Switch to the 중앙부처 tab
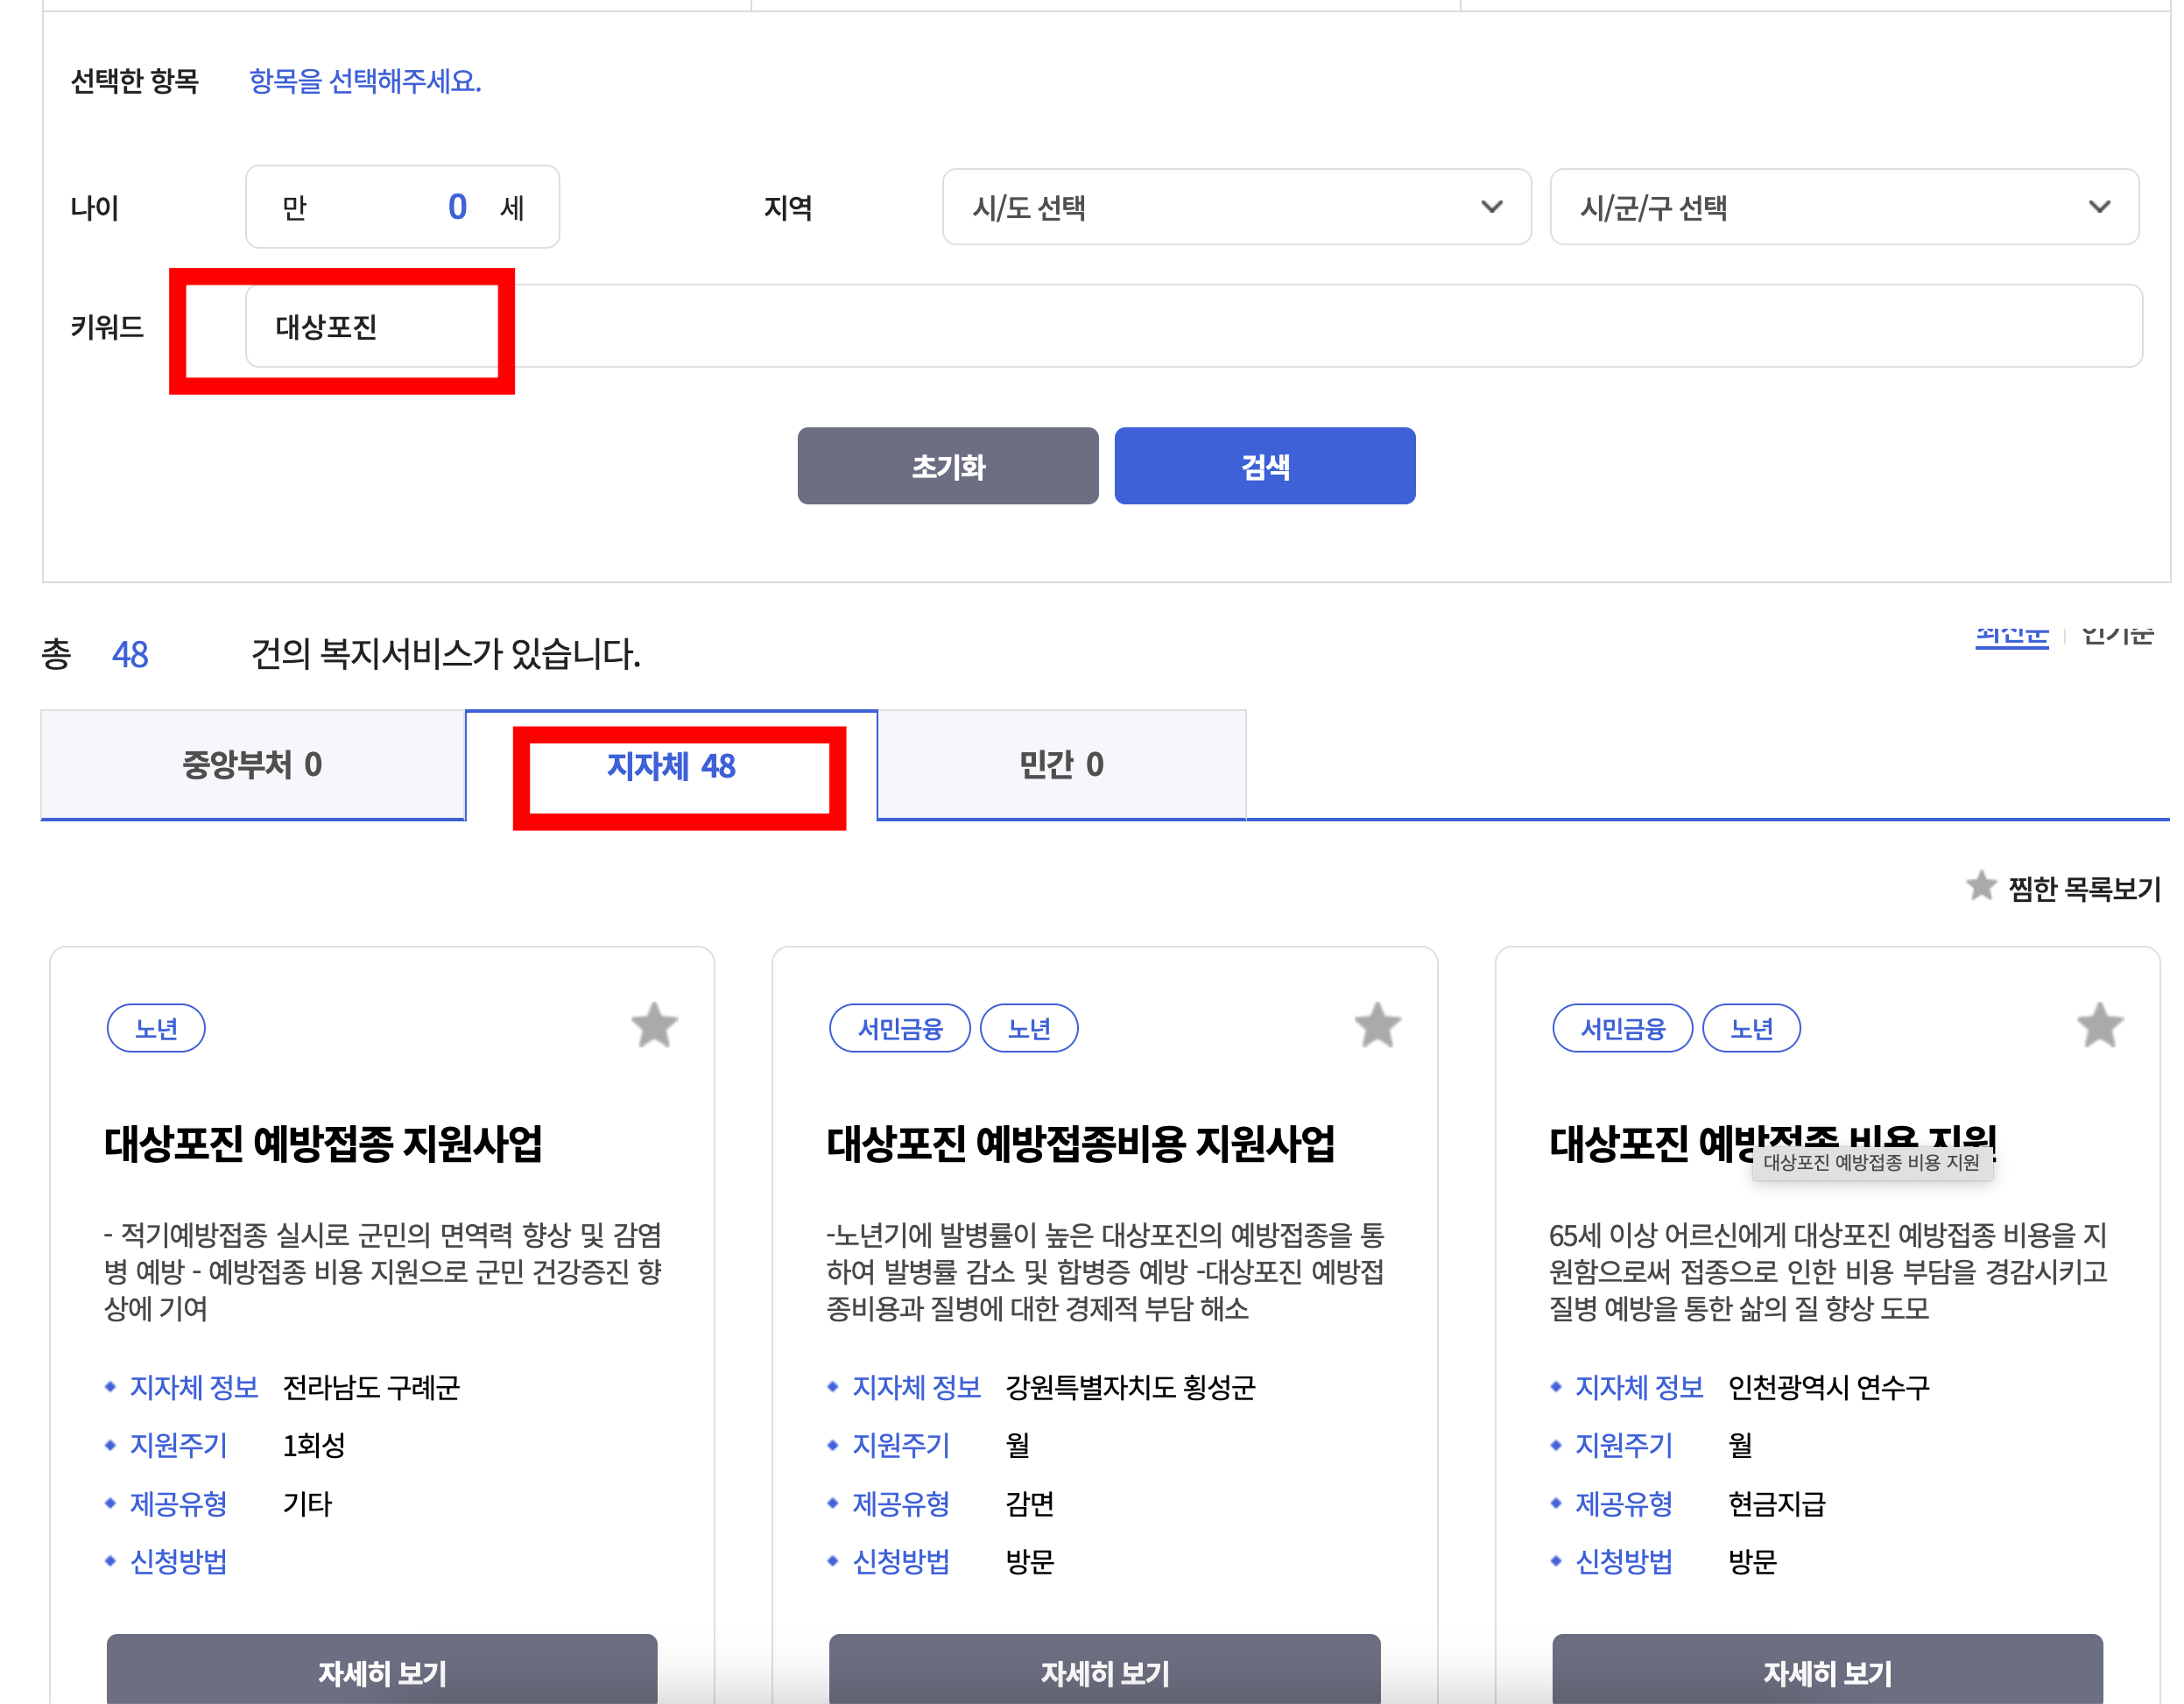 point(253,765)
